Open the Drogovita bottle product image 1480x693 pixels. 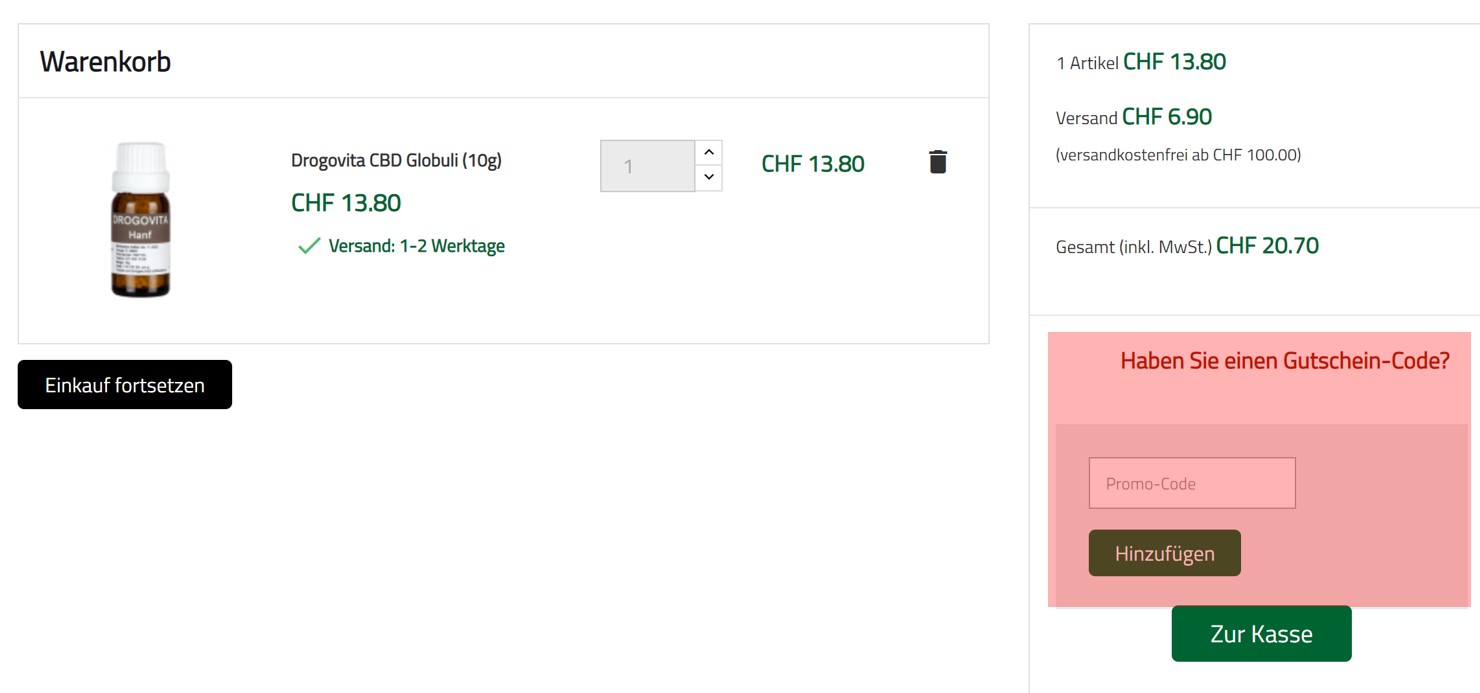141,220
